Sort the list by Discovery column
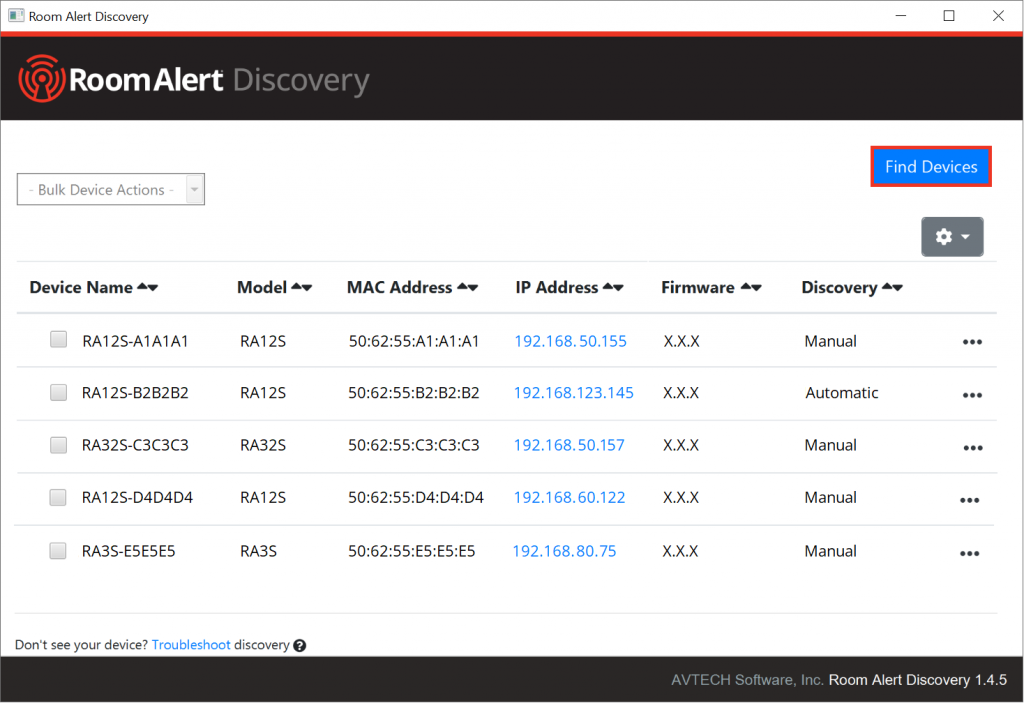Screen dimensions: 1024x703 pos(892,287)
